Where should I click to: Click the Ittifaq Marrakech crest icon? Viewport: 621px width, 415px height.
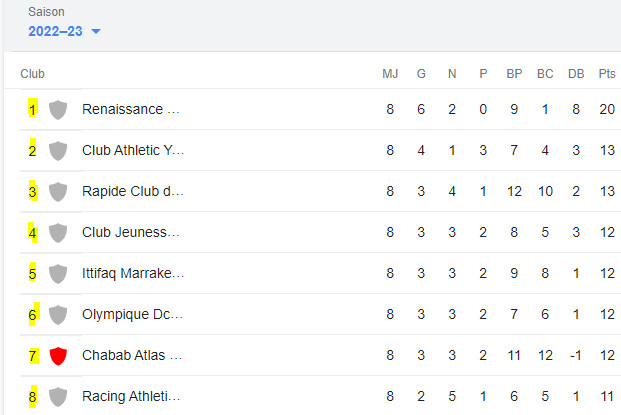click(58, 273)
